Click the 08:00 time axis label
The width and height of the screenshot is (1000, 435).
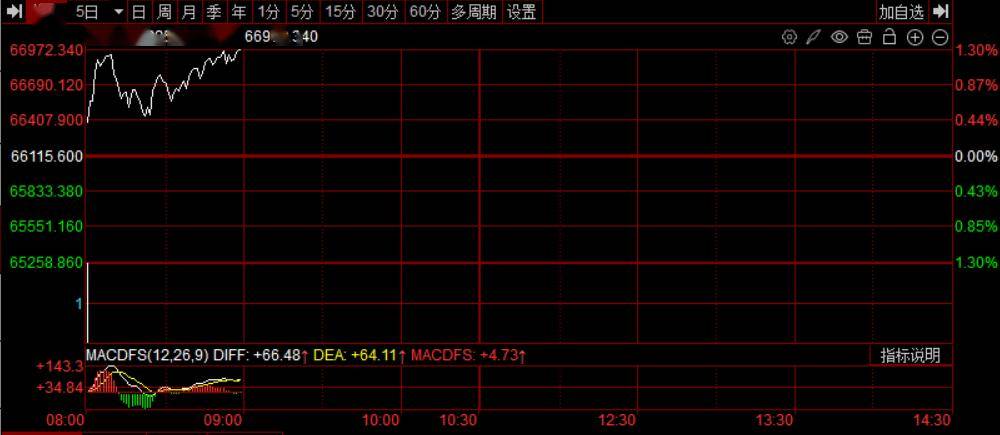(x=66, y=420)
